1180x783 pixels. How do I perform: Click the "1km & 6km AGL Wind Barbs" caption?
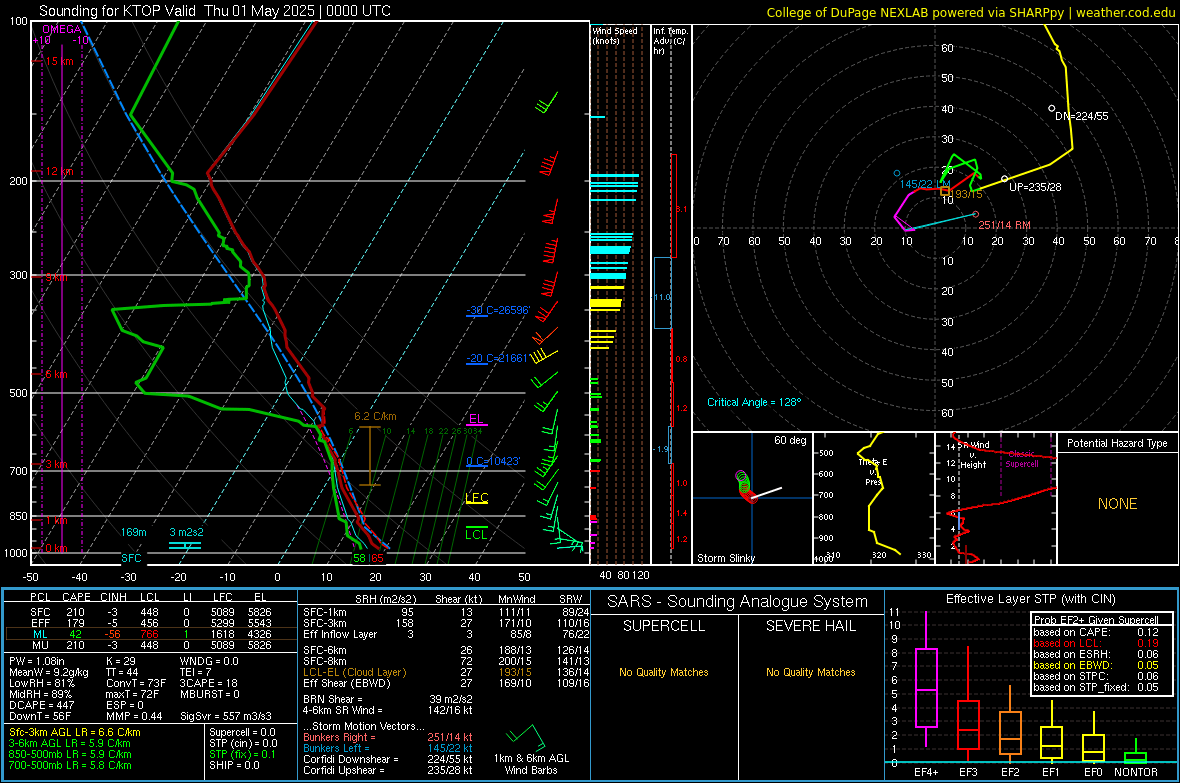pos(531,764)
